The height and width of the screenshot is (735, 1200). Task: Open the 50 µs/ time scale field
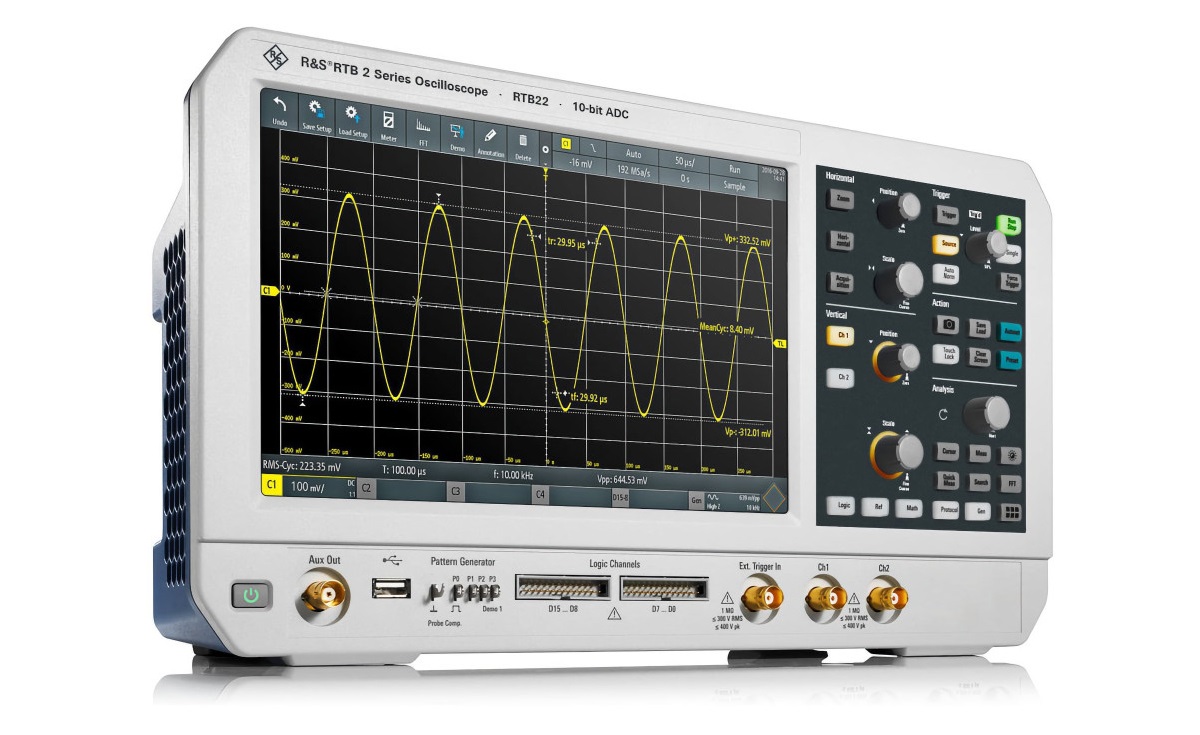click(684, 161)
